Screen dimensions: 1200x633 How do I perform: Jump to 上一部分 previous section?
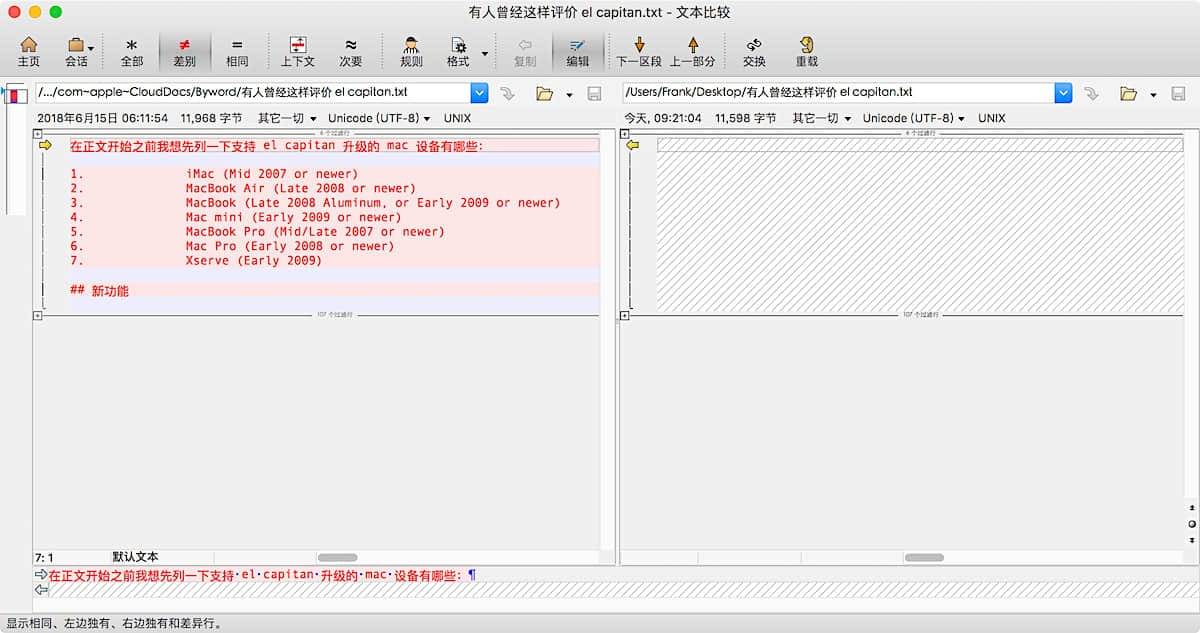click(x=692, y=52)
